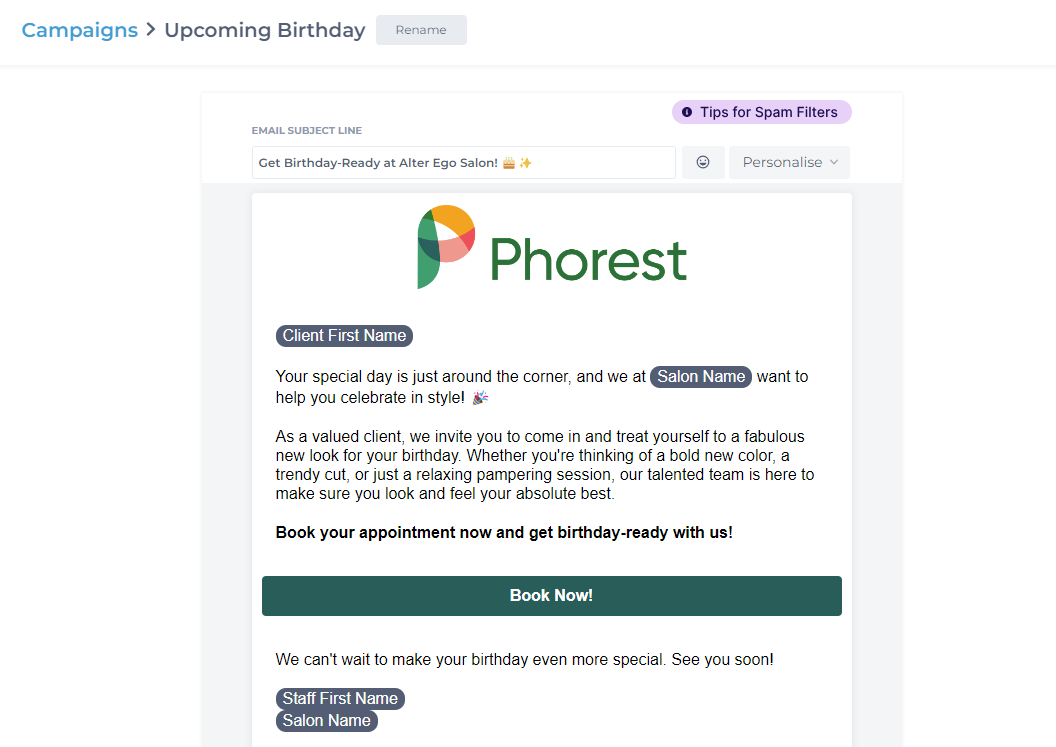Open the emoji picker smiley icon
The image size is (1056, 747).
[702, 162]
